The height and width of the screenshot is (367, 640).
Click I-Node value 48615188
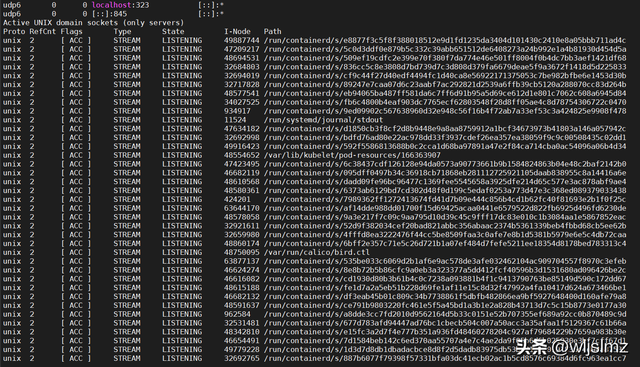[242, 288]
